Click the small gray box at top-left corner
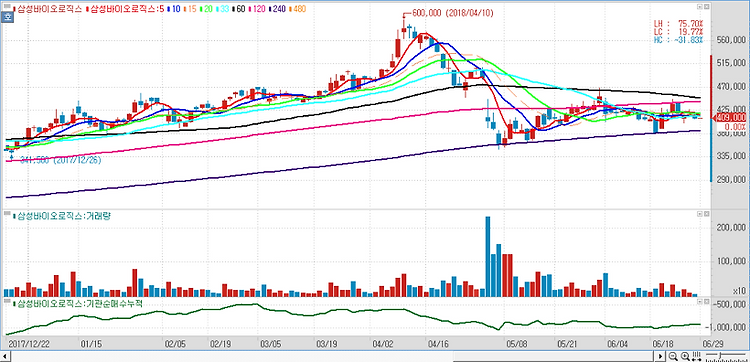This screenshot has width=750, height=362. coord(7,6)
